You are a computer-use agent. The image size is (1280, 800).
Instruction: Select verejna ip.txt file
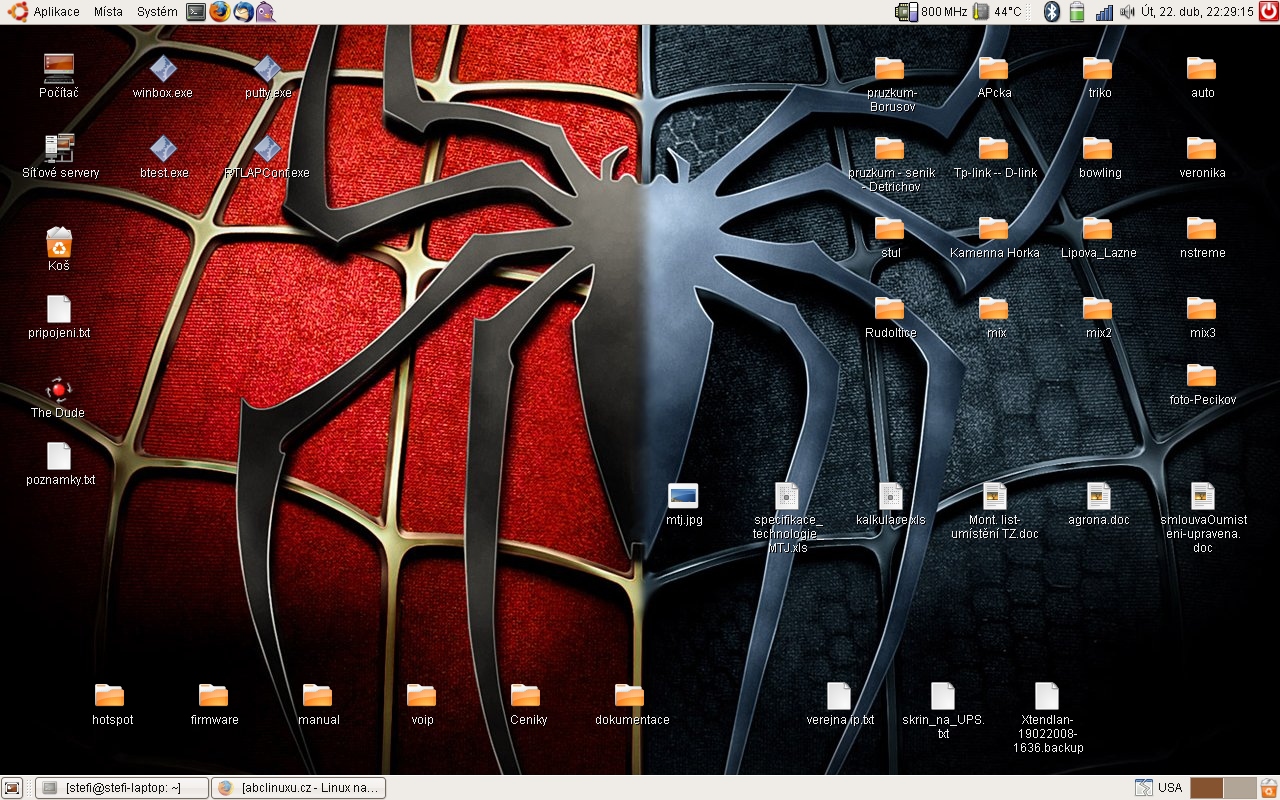(839, 704)
